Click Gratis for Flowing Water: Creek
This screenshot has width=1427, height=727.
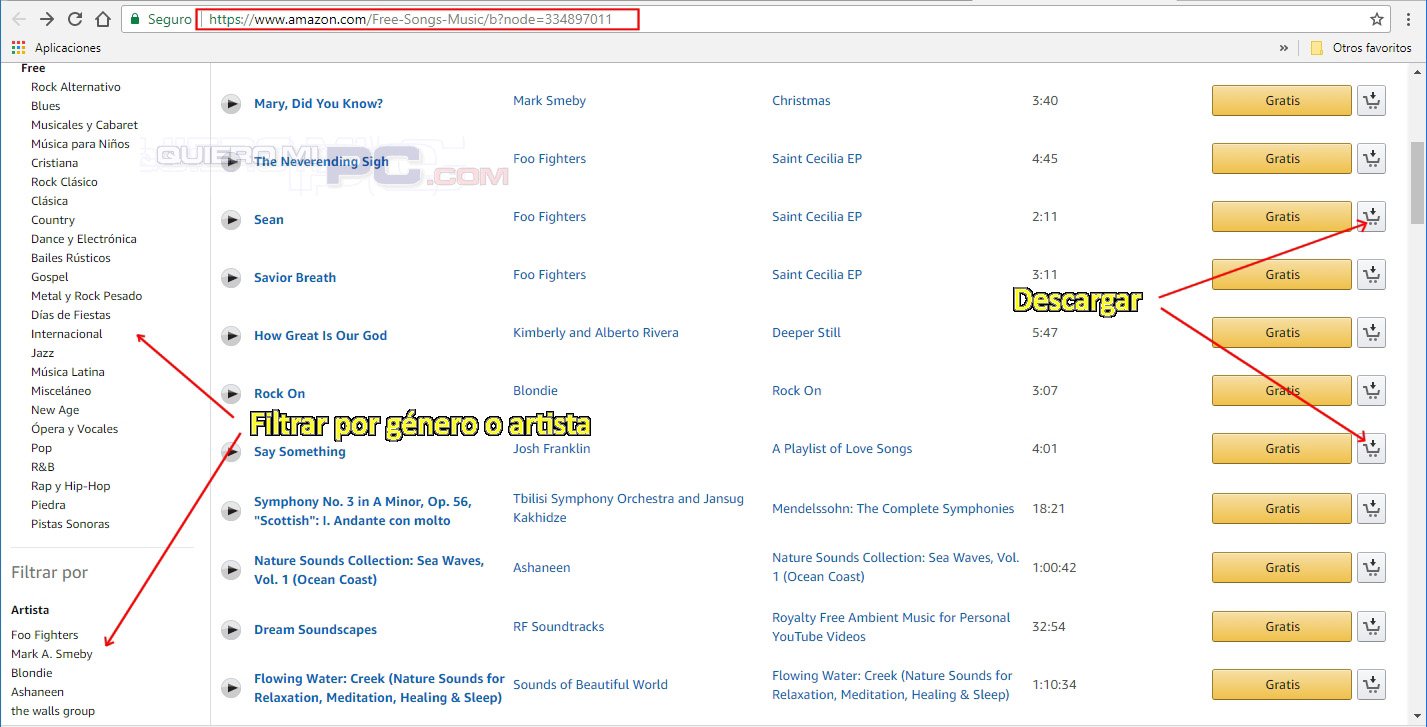click(1282, 685)
